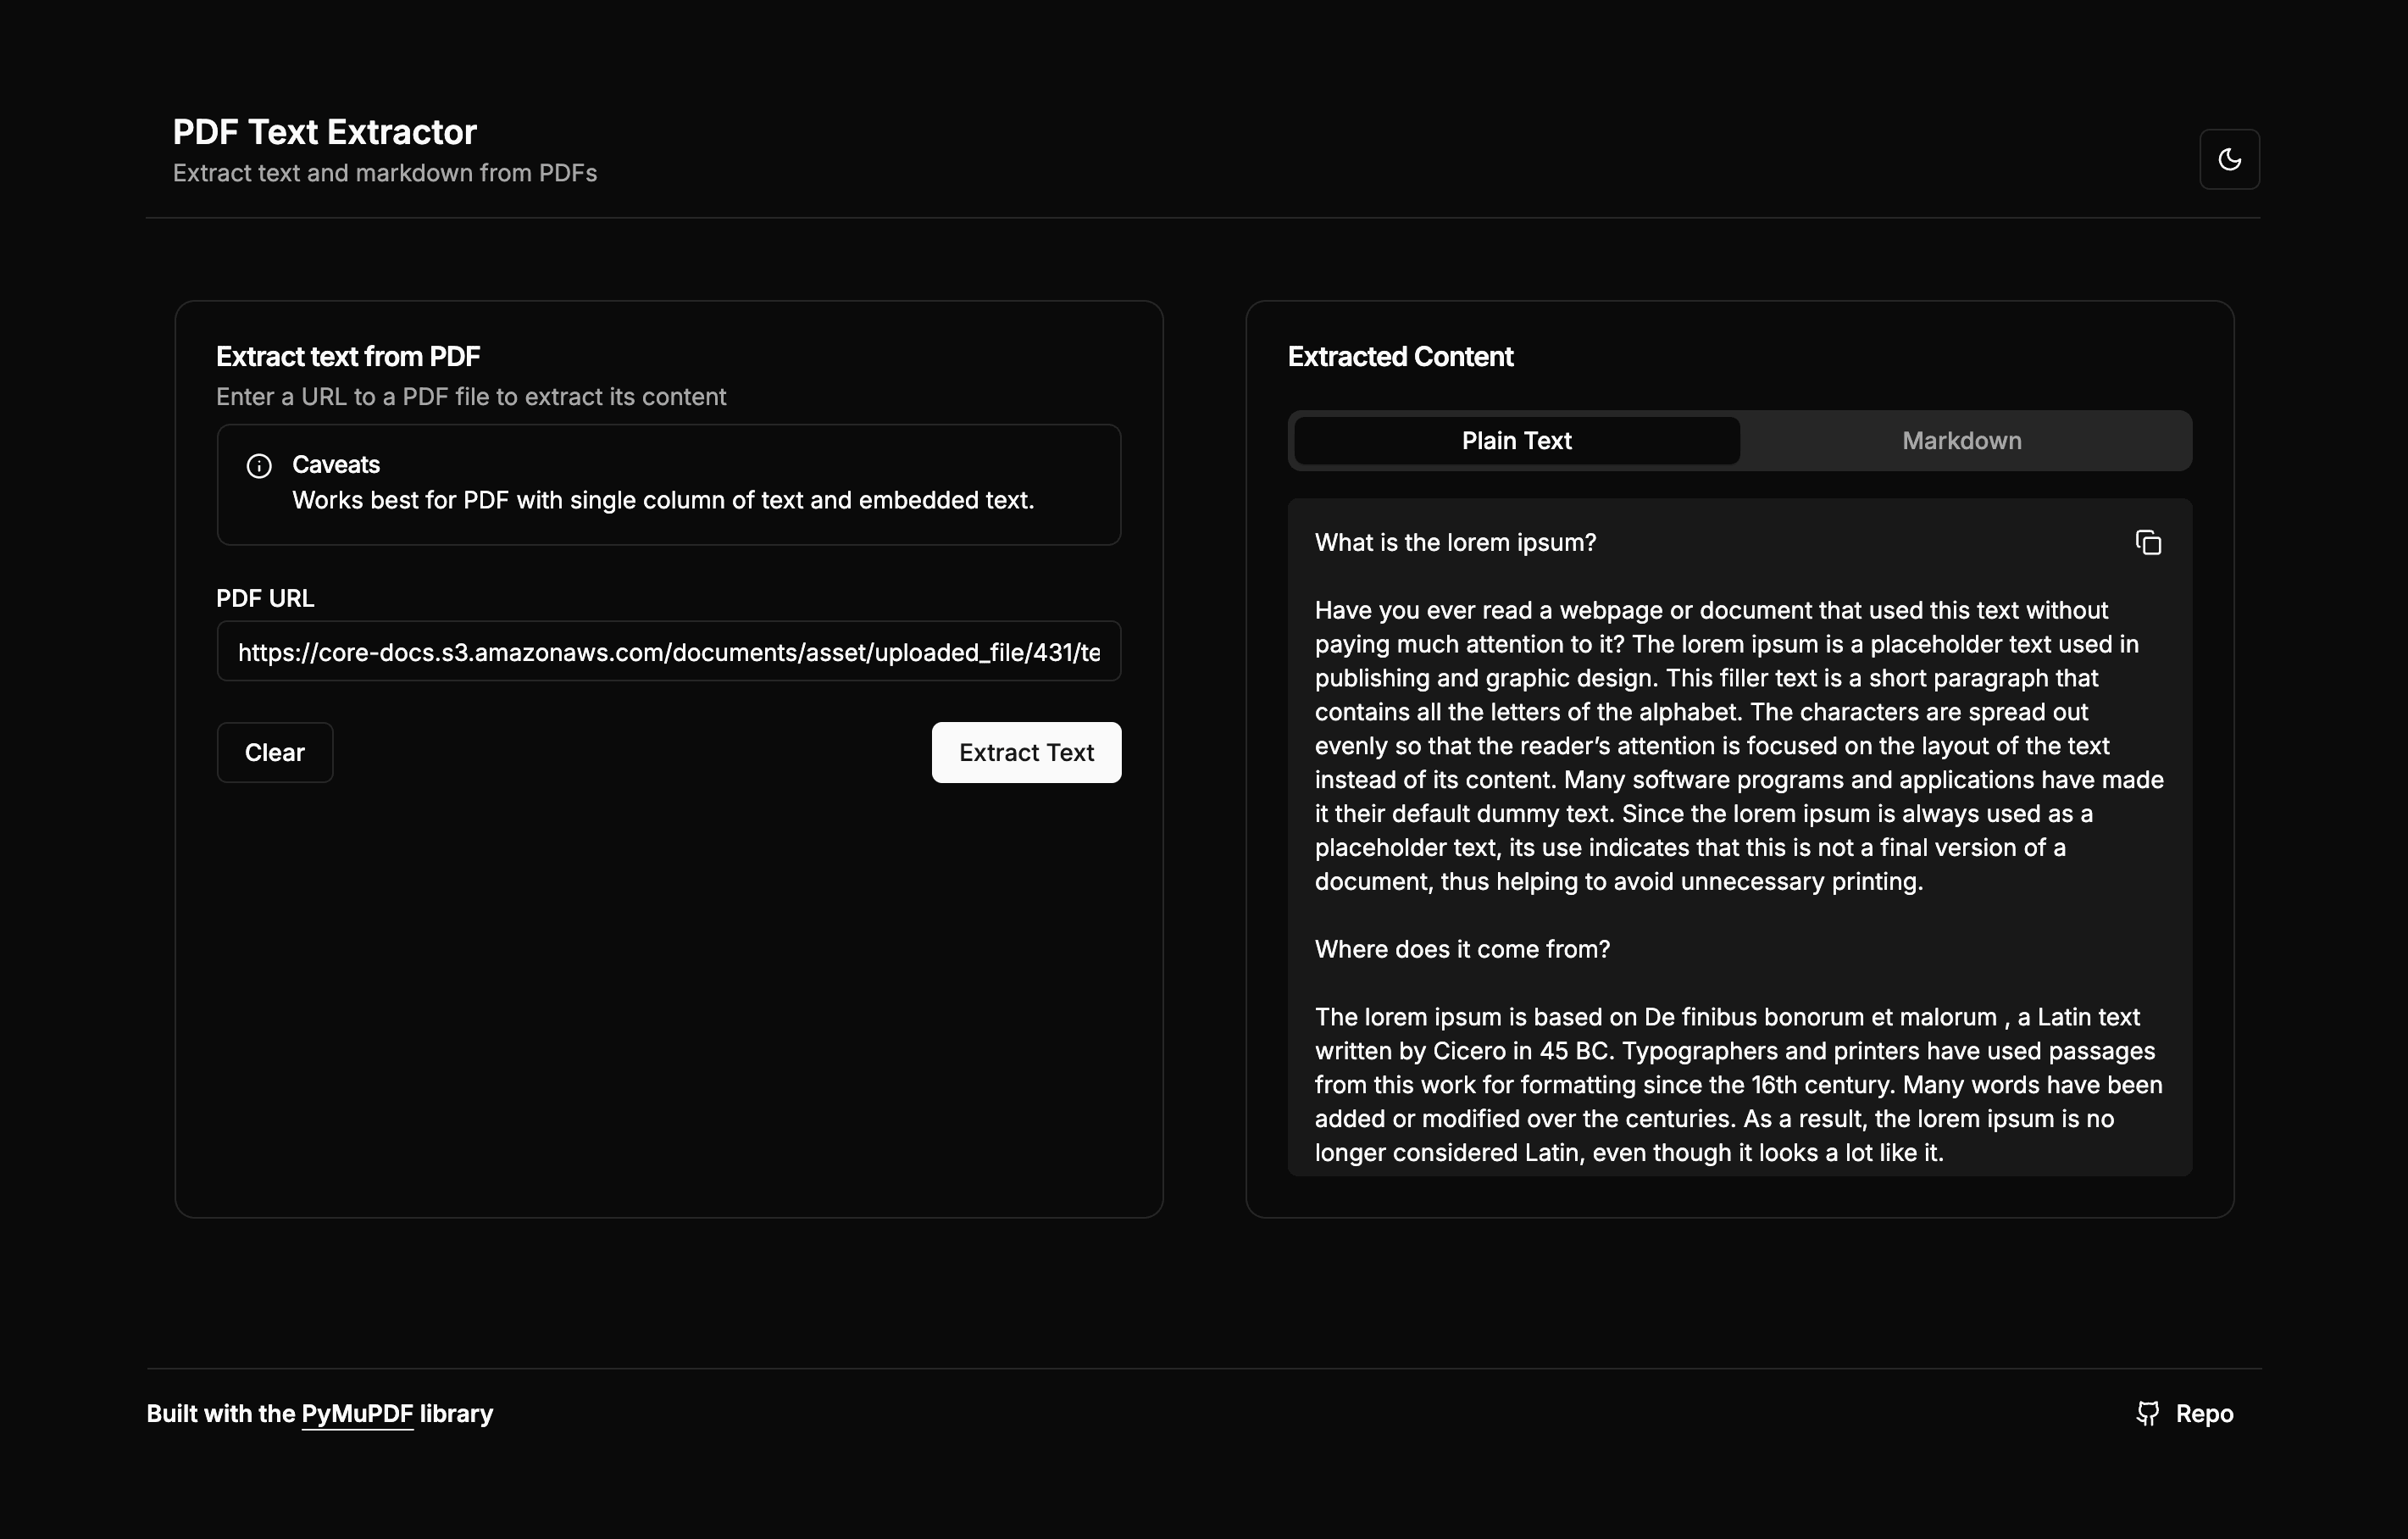
Task: Open the PyMuPDF library link
Action: click(357, 1413)
